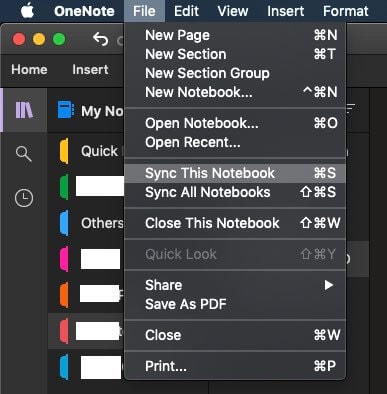Select Close in File menu

coord(235,335)
